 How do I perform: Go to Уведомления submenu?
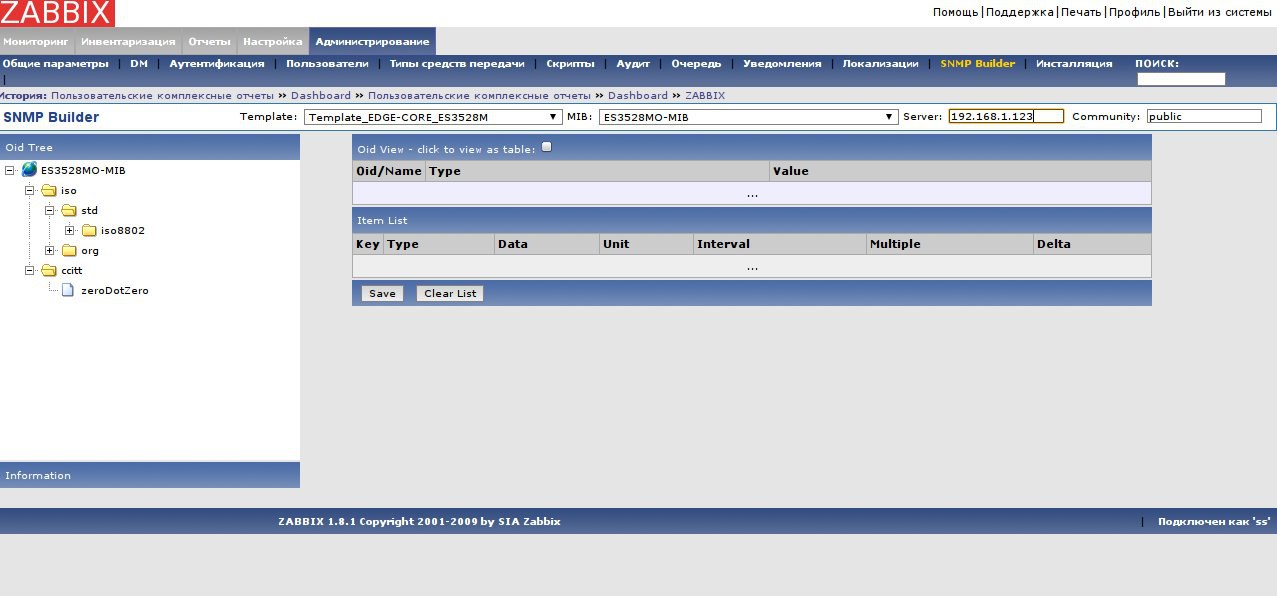pos(782,63)
